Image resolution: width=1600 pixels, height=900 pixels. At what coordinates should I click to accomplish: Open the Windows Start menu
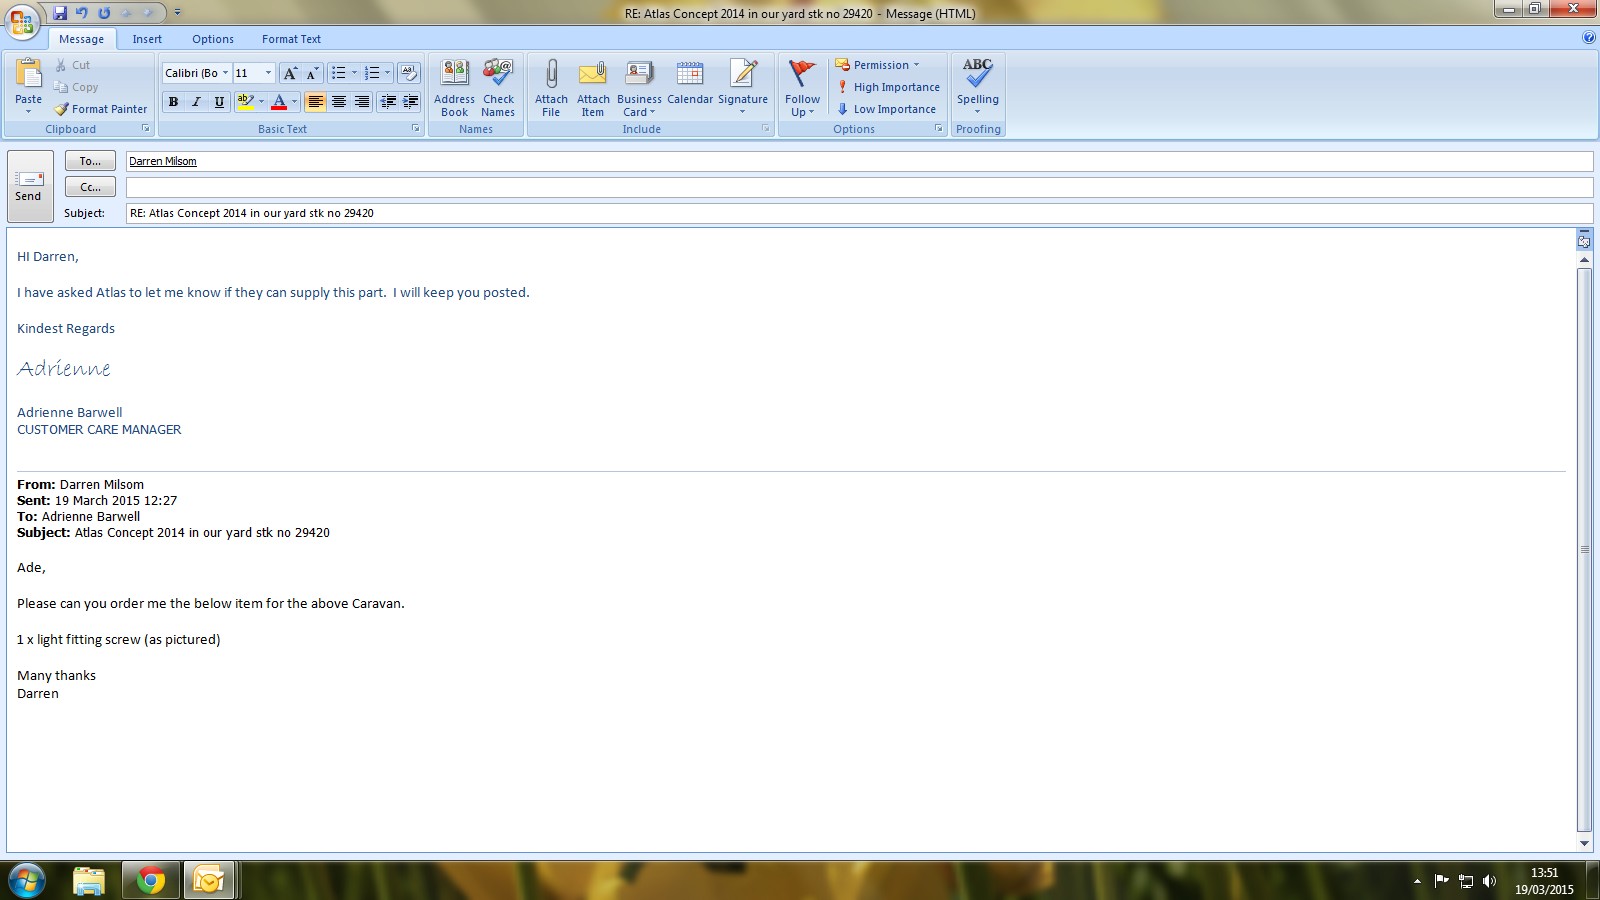(27, 881)
